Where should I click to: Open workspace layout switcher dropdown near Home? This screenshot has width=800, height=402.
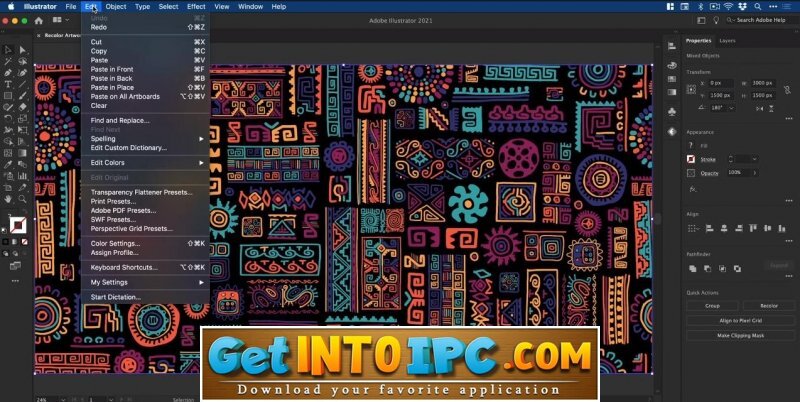61,20
